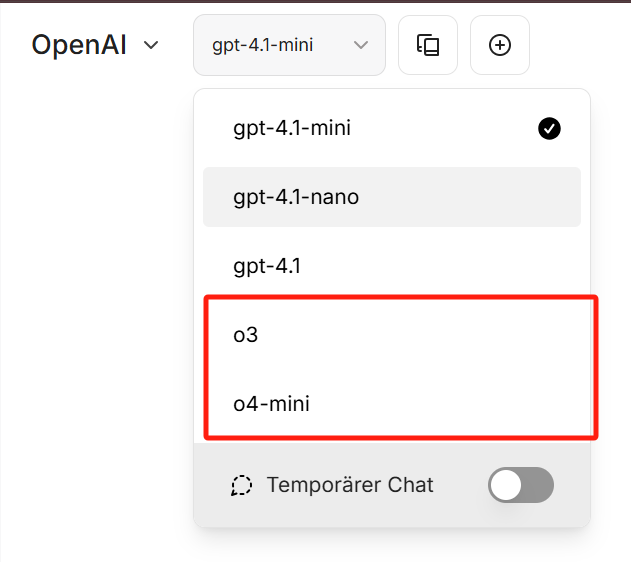
Task: Collapse the gpt-4.1-mini model selector dropdown
Action: 289,45
